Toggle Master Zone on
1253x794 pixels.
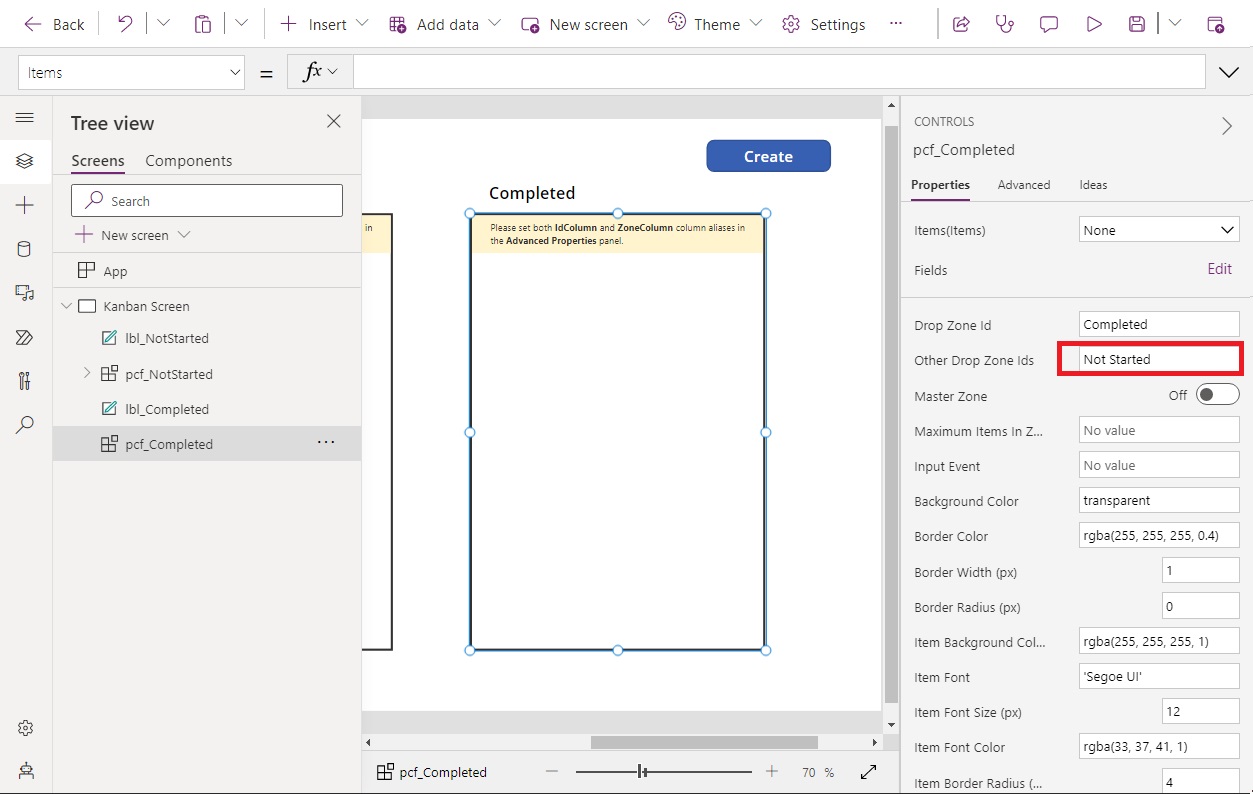coord(1216,394)
